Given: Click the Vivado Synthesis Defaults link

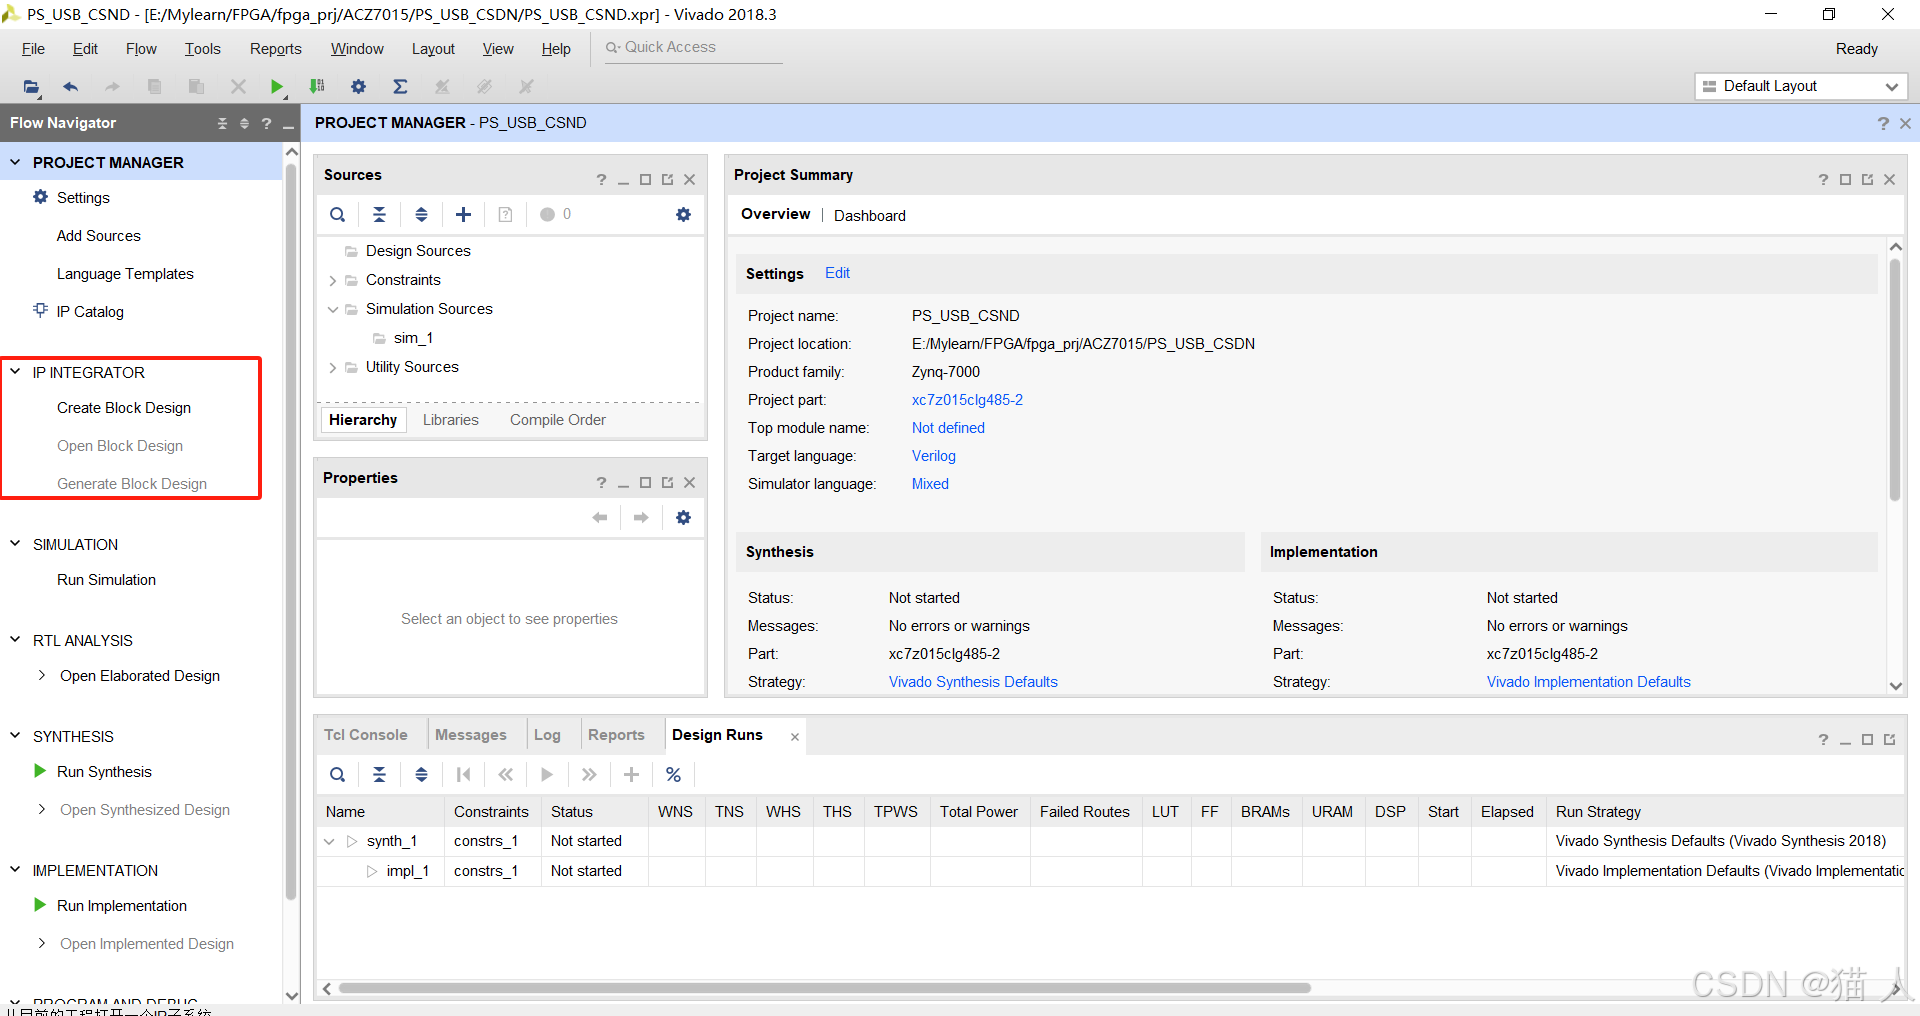Looking at the screenshot, I should tap(973, 682).
